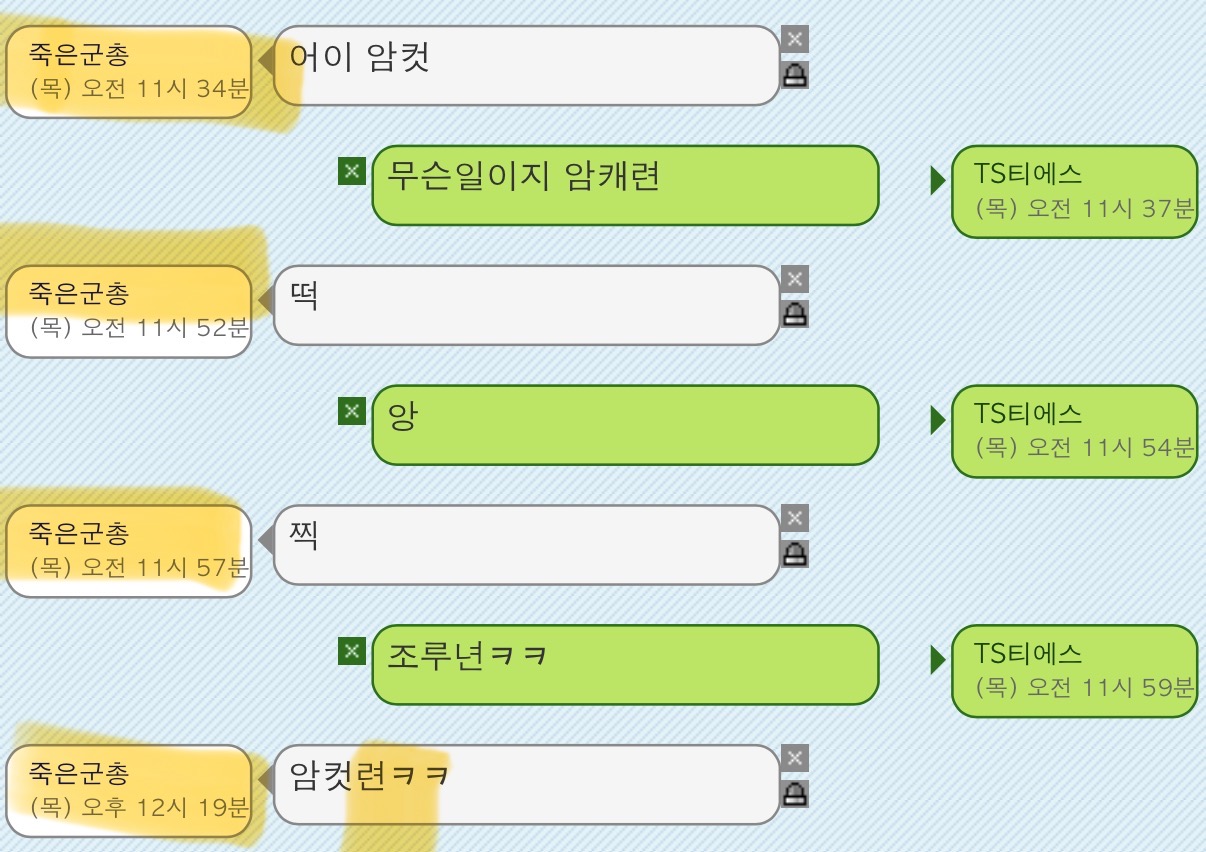Select the 죽은군총 box at 오후 12시 19분
This screenshot has height=852, width=1206.
coord(129,790)
